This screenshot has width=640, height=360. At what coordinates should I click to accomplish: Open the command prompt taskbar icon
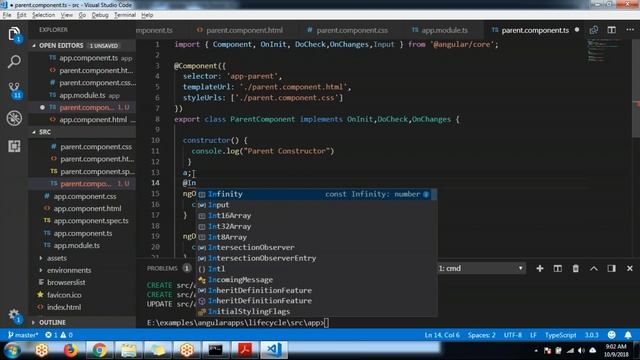[215, 350]
